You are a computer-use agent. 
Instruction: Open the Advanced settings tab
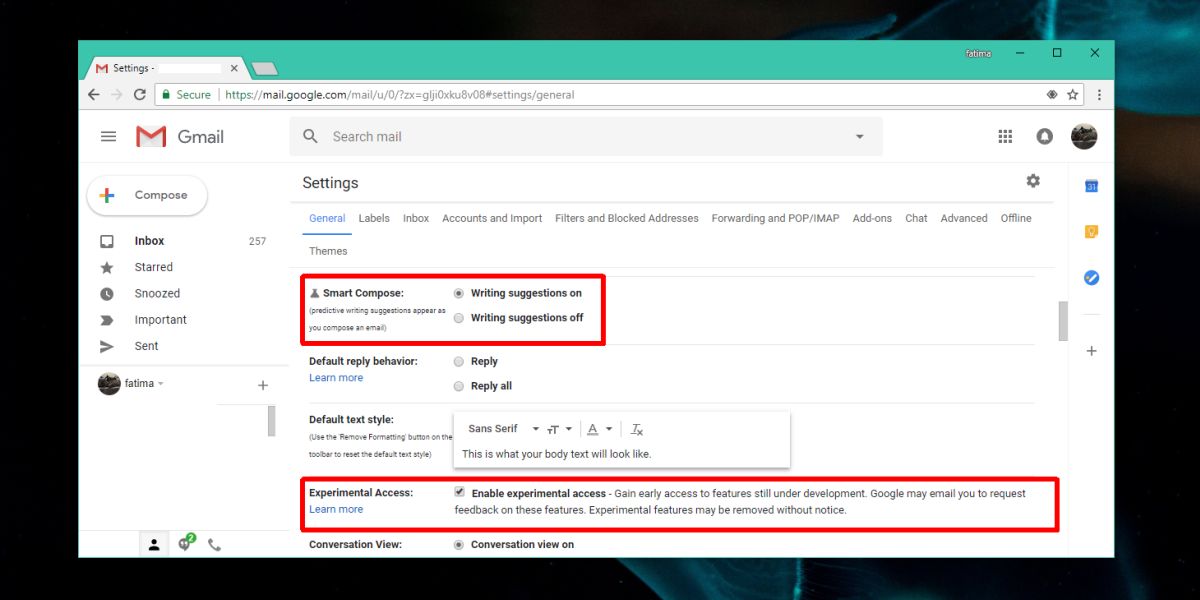[964, 218]
